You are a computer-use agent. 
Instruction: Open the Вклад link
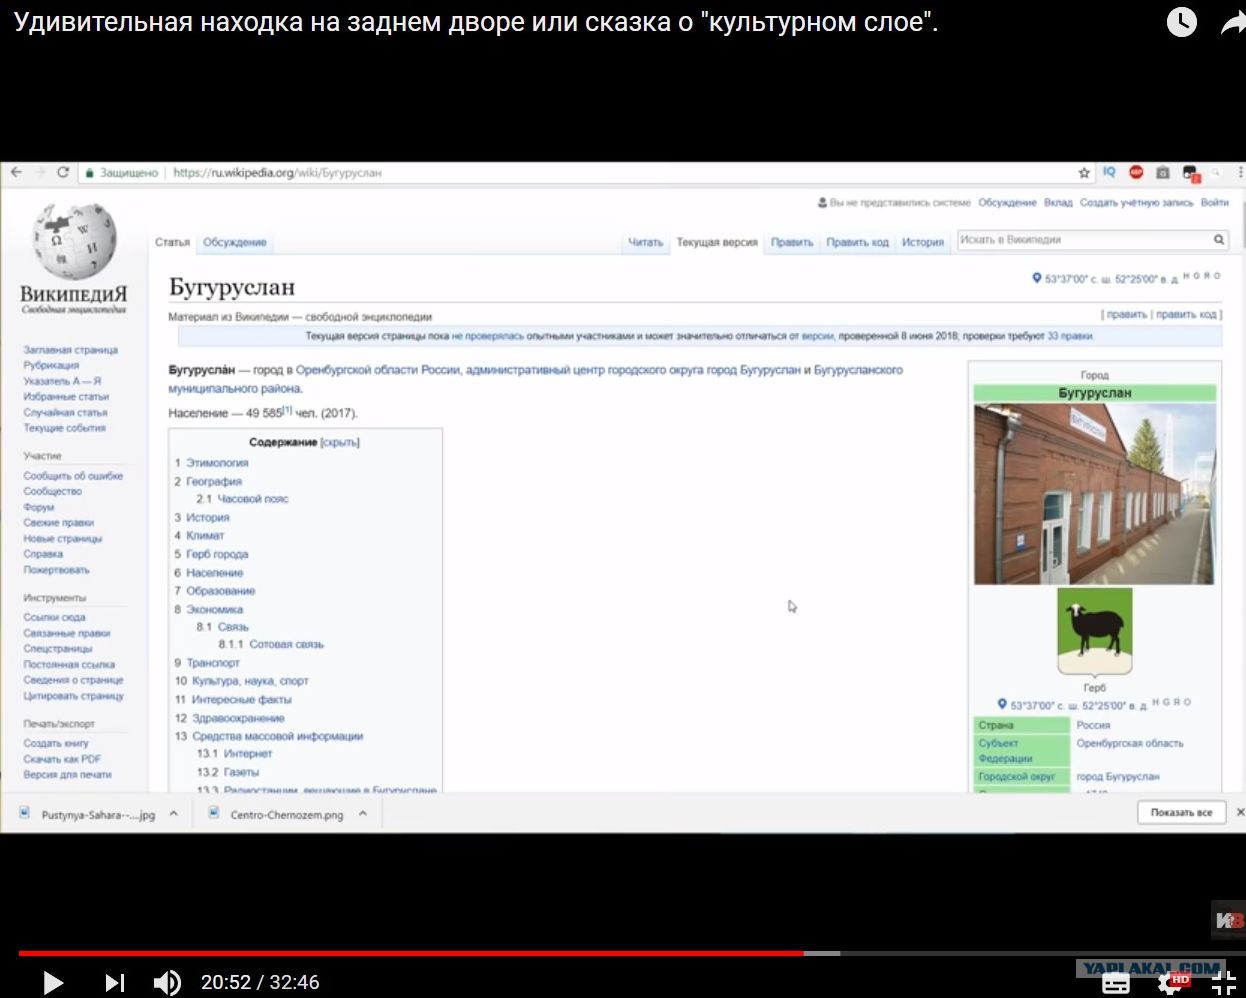click(1058, 202)
